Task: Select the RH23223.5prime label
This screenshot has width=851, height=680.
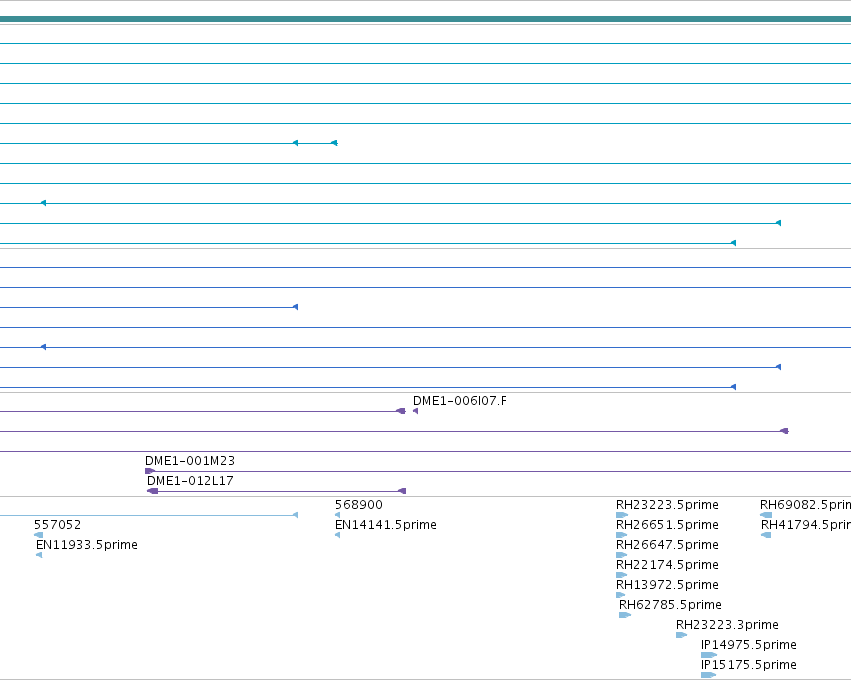Action: [667, 505]
